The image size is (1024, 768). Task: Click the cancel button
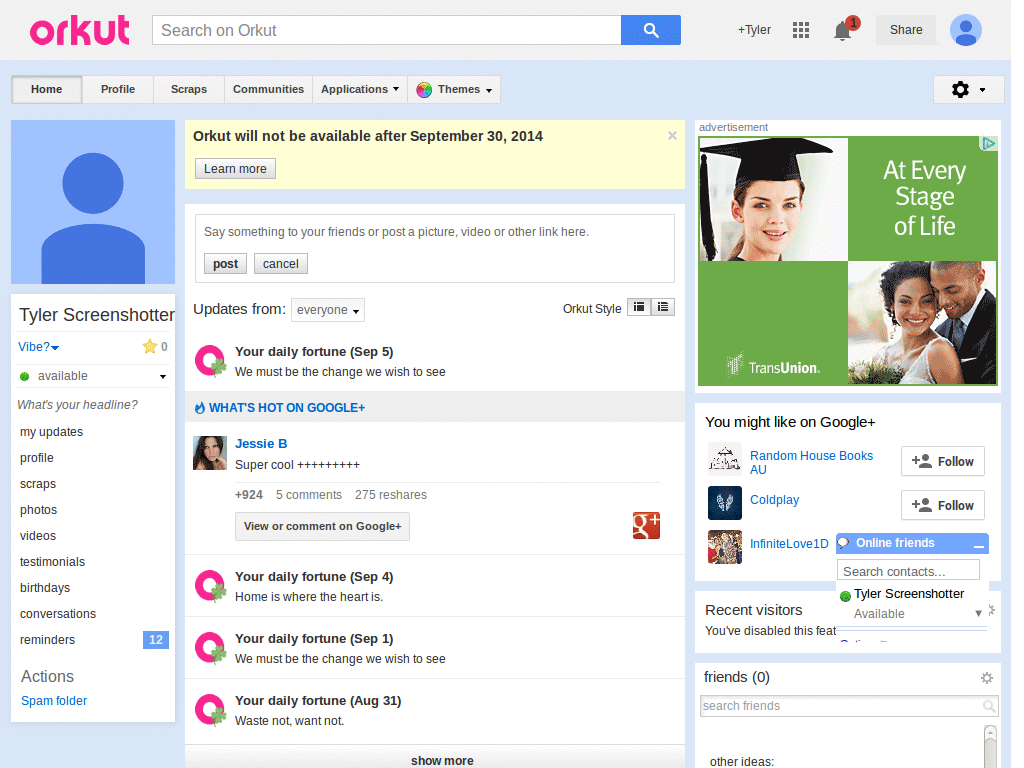pyautogui.click(x=281, y=264)
